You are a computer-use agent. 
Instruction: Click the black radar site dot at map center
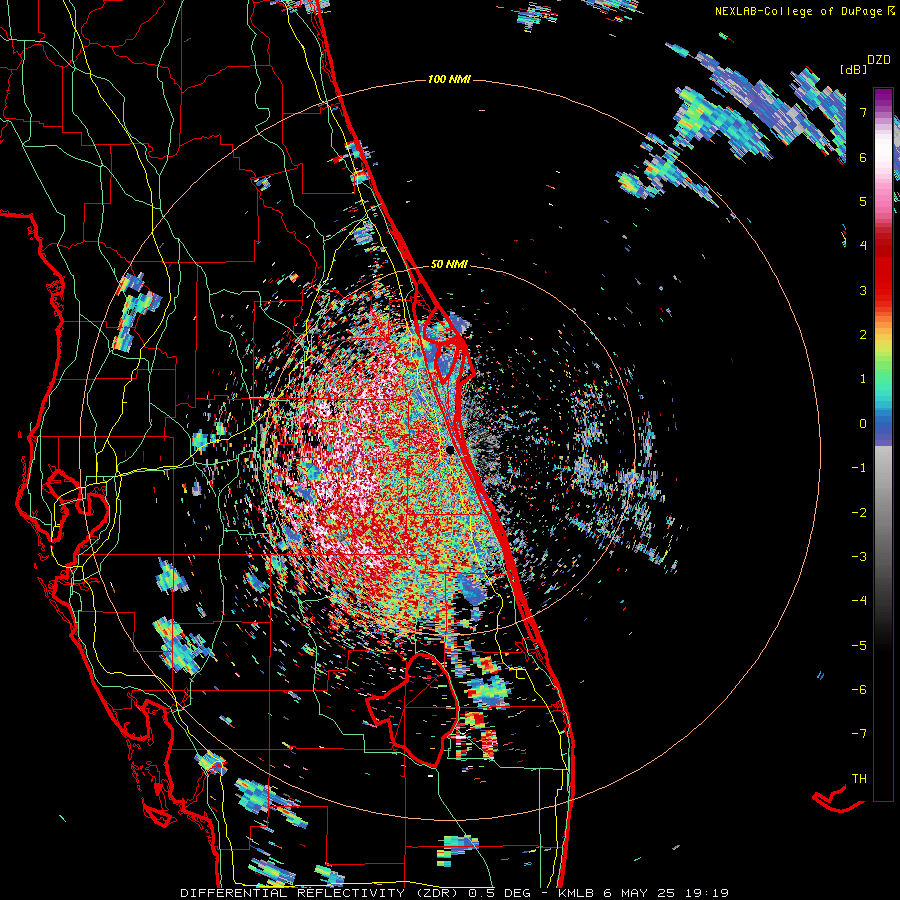click(450, 450)
